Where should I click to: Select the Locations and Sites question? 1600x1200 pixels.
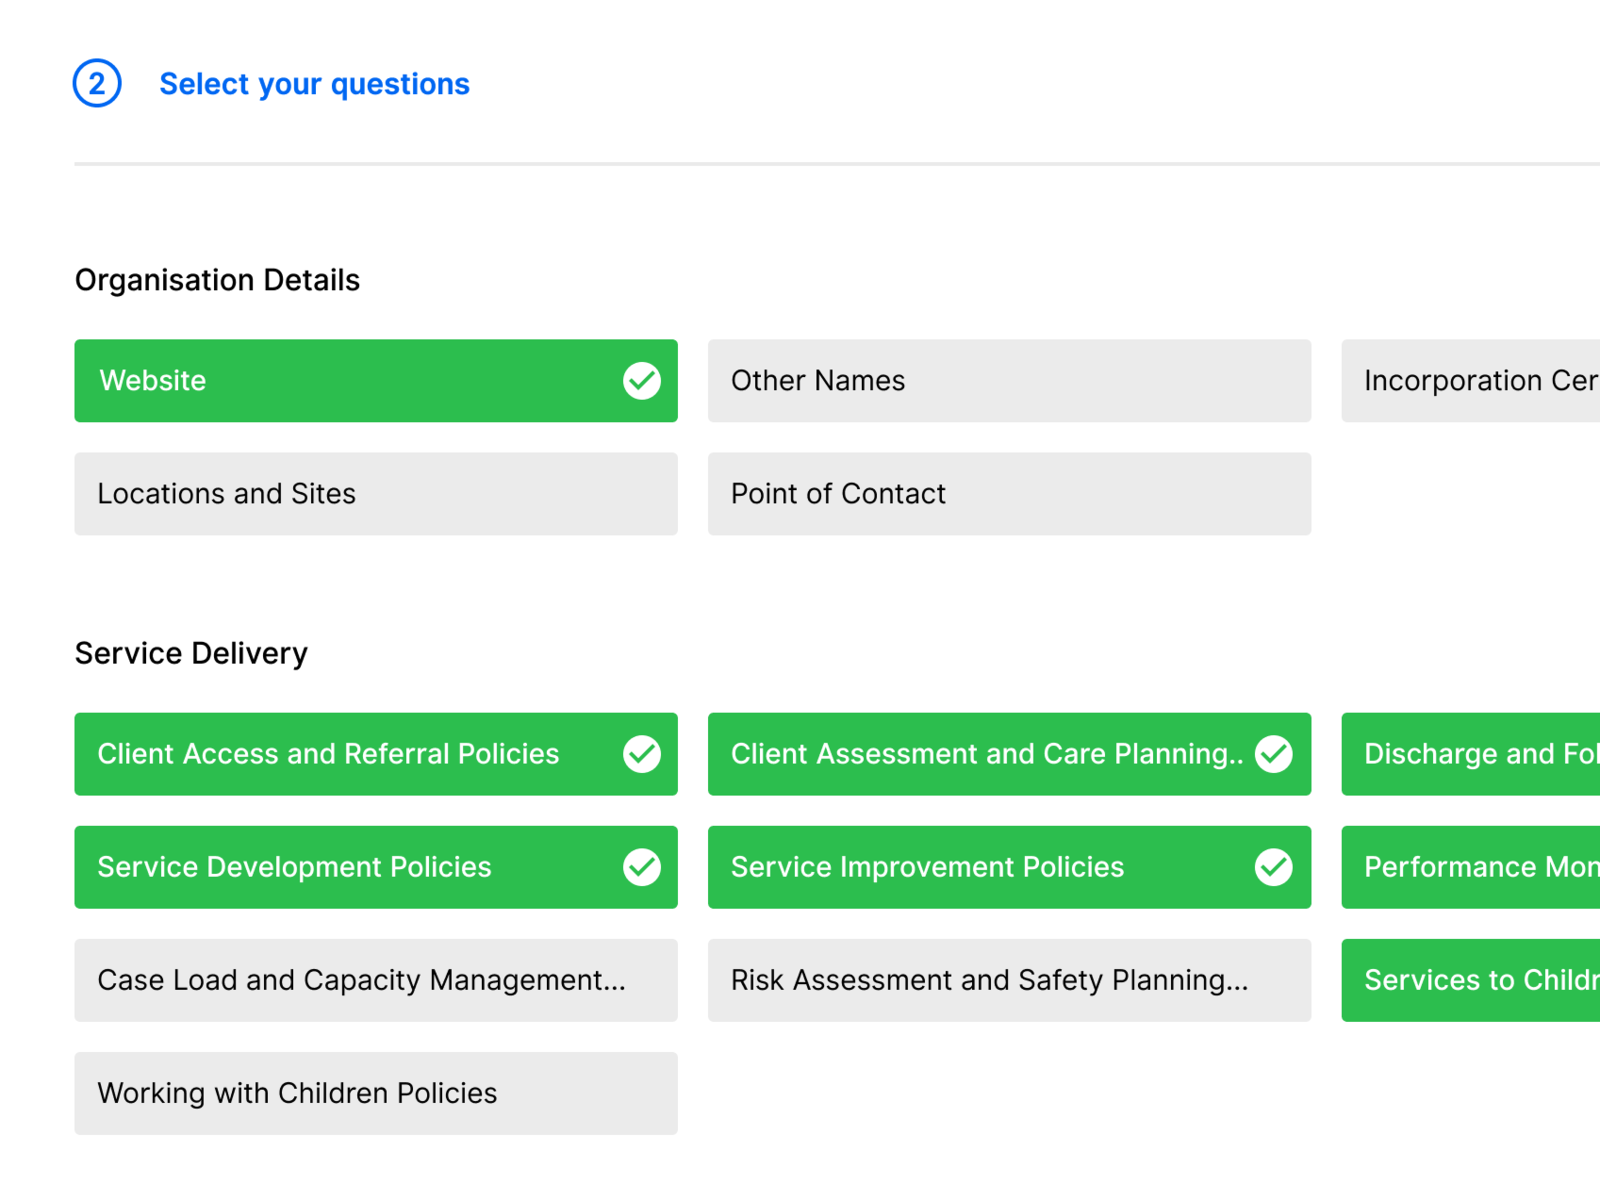[375, 494]
